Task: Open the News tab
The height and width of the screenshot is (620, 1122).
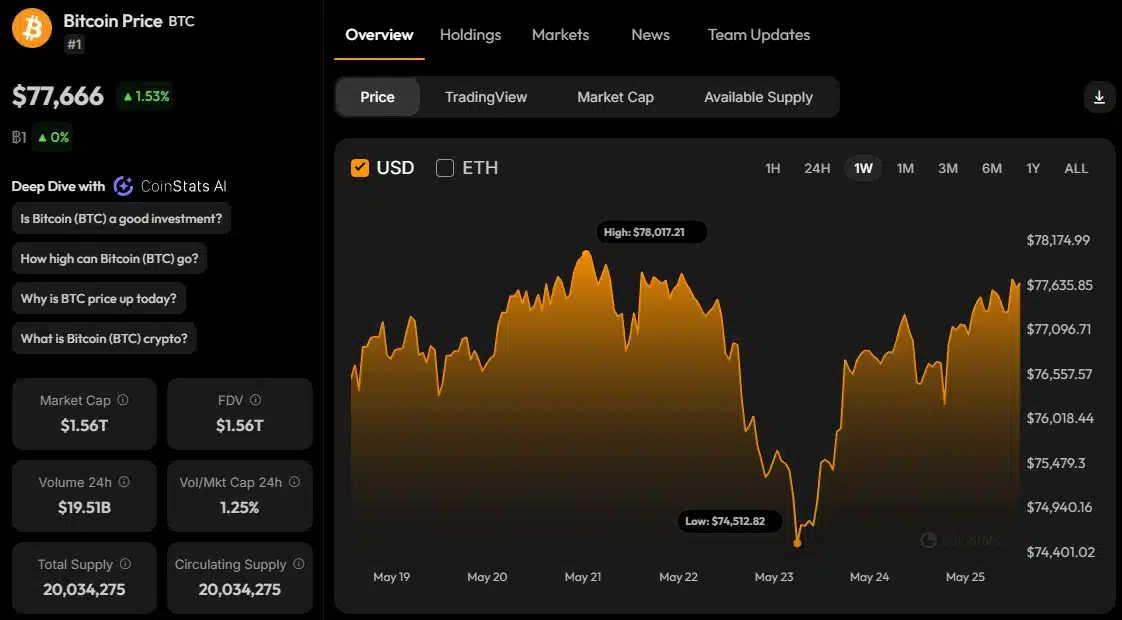Action: click(650, 35)
